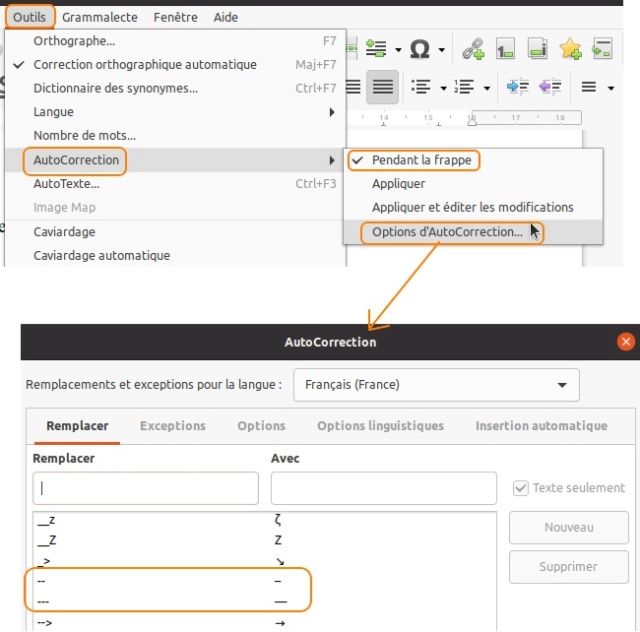640x632 pixels.
Task: Select Appliquer in AutoCorrection submenu
Action: click(x=473, y=184)
